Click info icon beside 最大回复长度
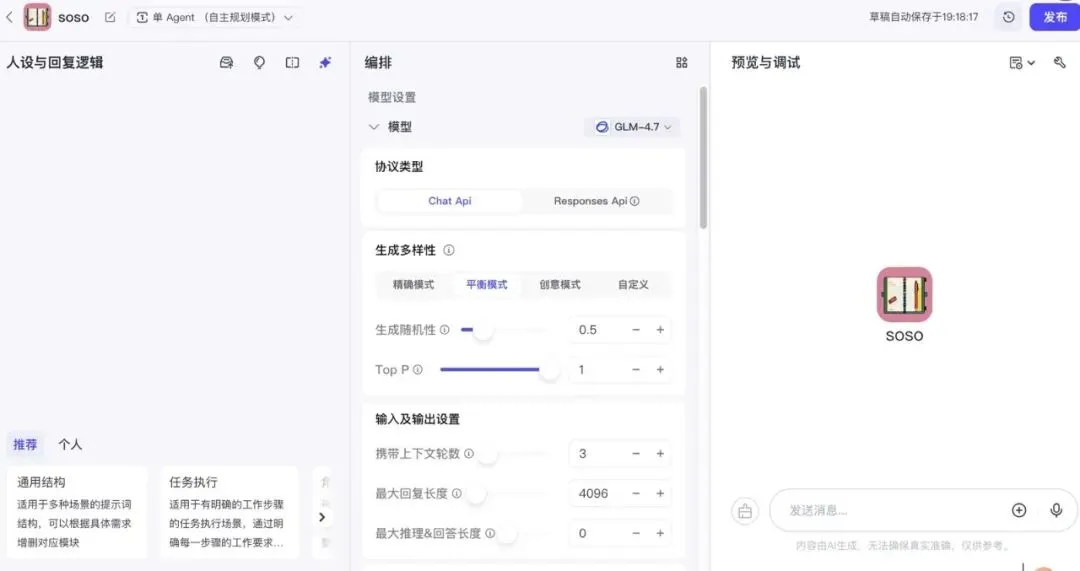The height and width of the screenshot is (571, 1080). point(457,494)
